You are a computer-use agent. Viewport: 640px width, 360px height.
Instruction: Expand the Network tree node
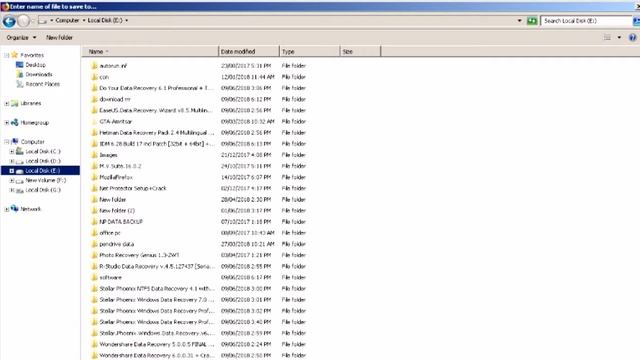7,209
